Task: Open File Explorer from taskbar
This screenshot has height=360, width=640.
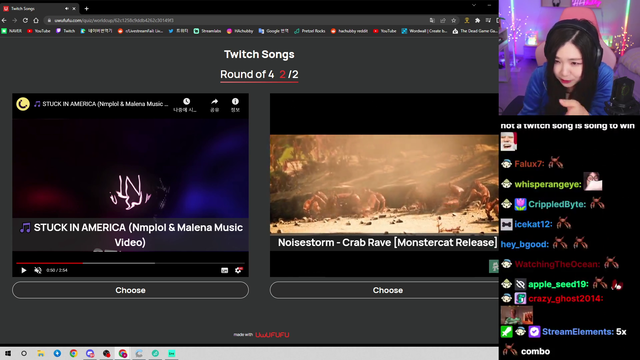Action: tap(40, 353)
